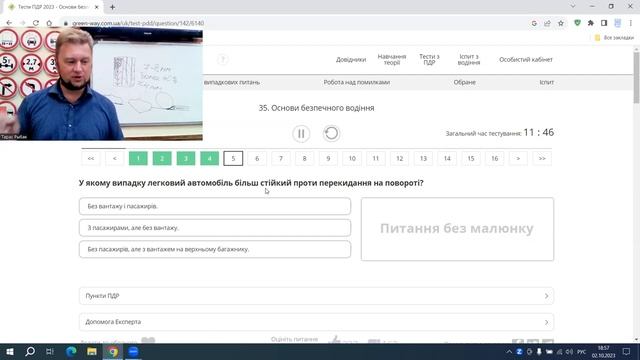The image size is (640, 360).
Task: Open Windows taskbar search
Action: click(x=30, y=351)
